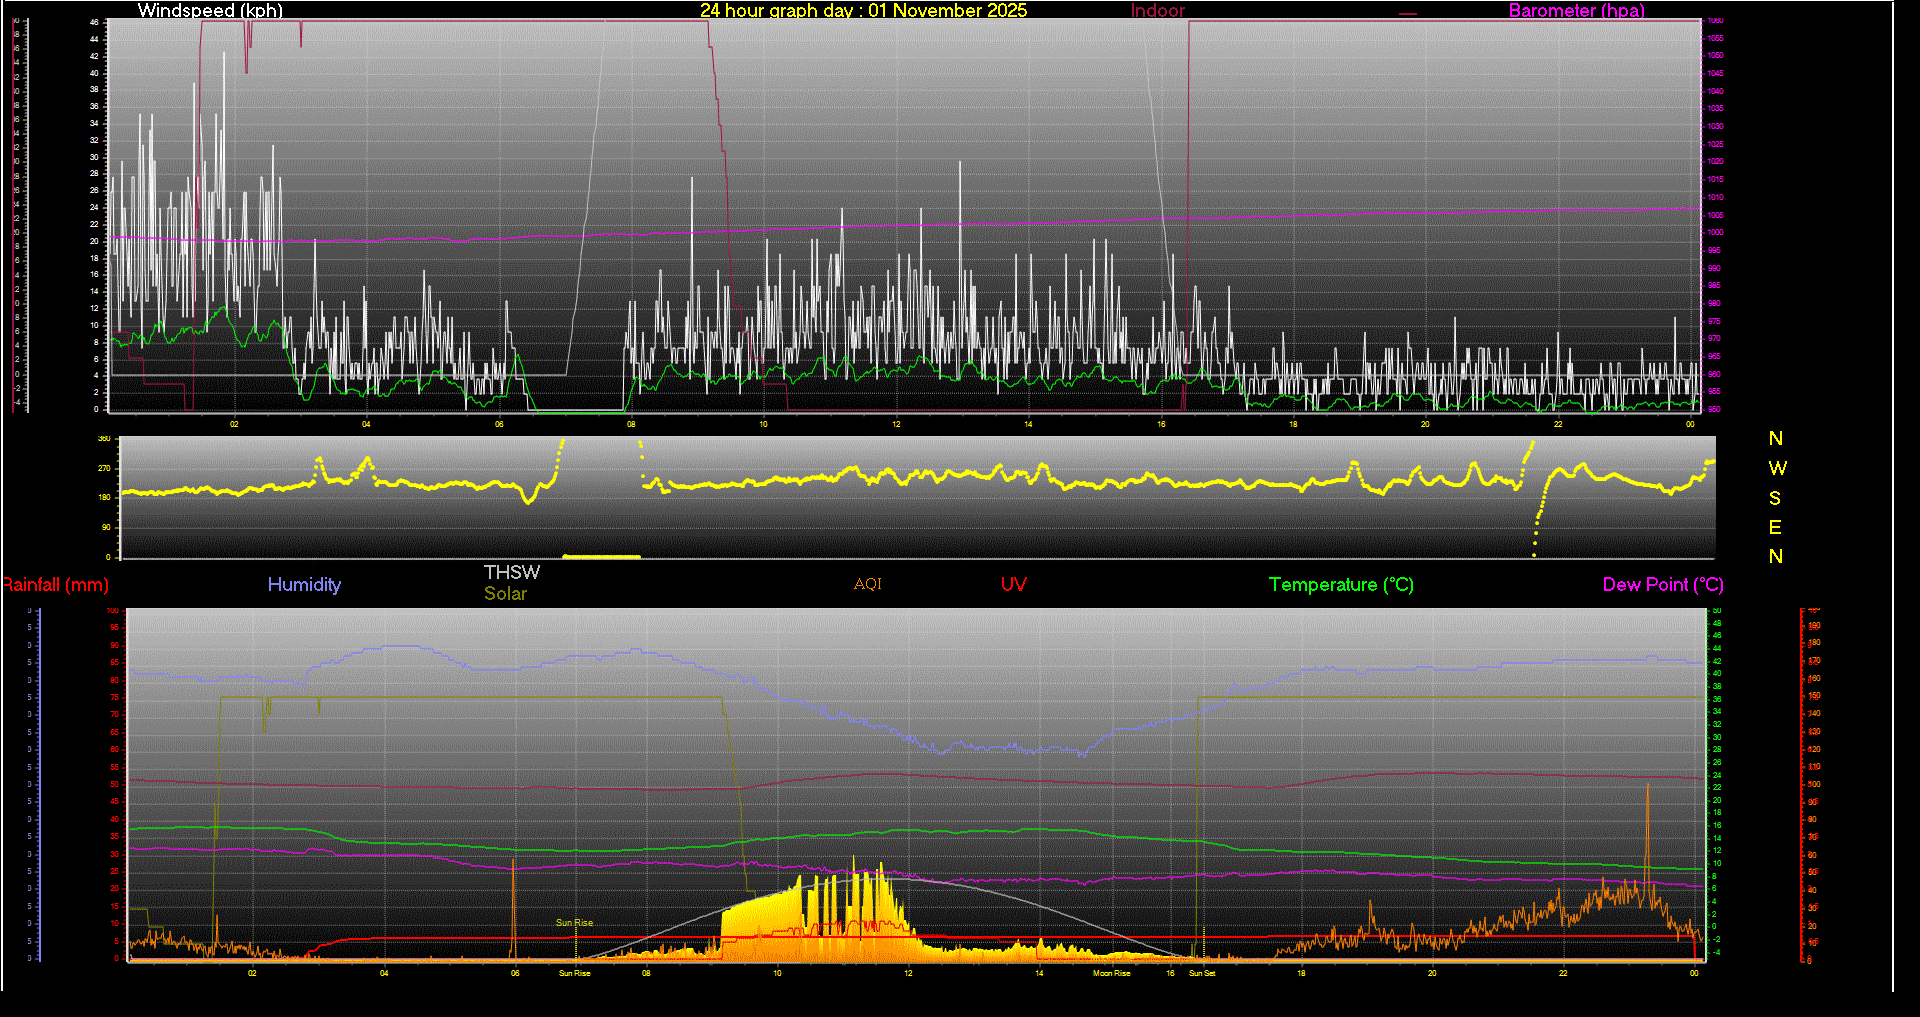This screenshot has width=1920, height=1017.
Task: Click the N compass letter
Action: (x=1776, y=438)
